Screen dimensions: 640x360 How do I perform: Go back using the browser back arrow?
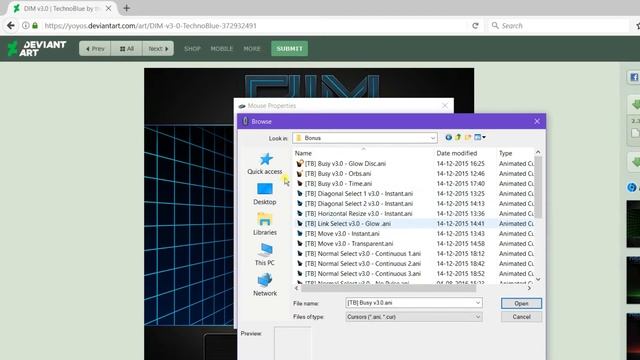click(11, 26)
